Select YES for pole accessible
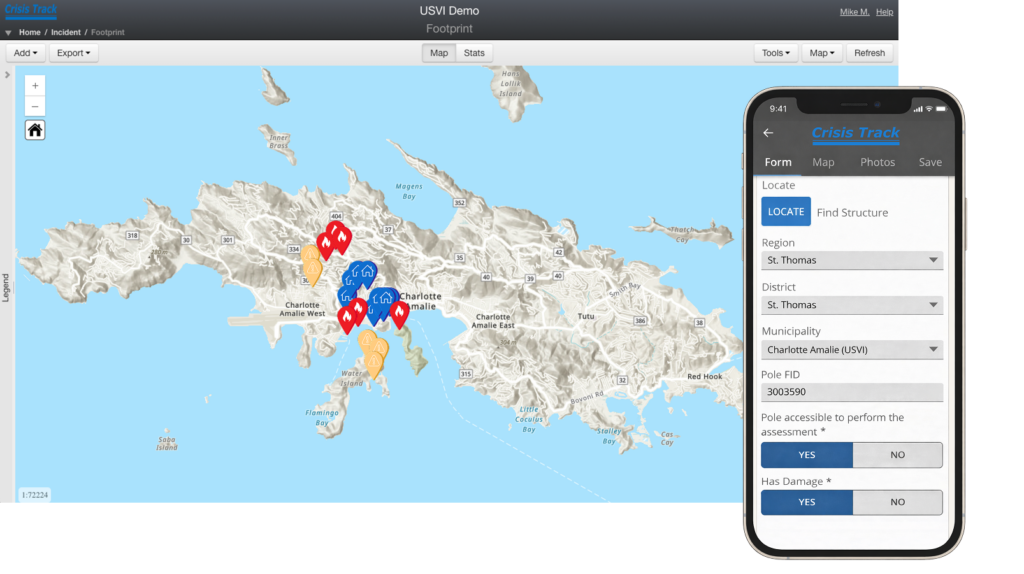The height and width of the screenshot is (574, 1024). pos(807,455)
